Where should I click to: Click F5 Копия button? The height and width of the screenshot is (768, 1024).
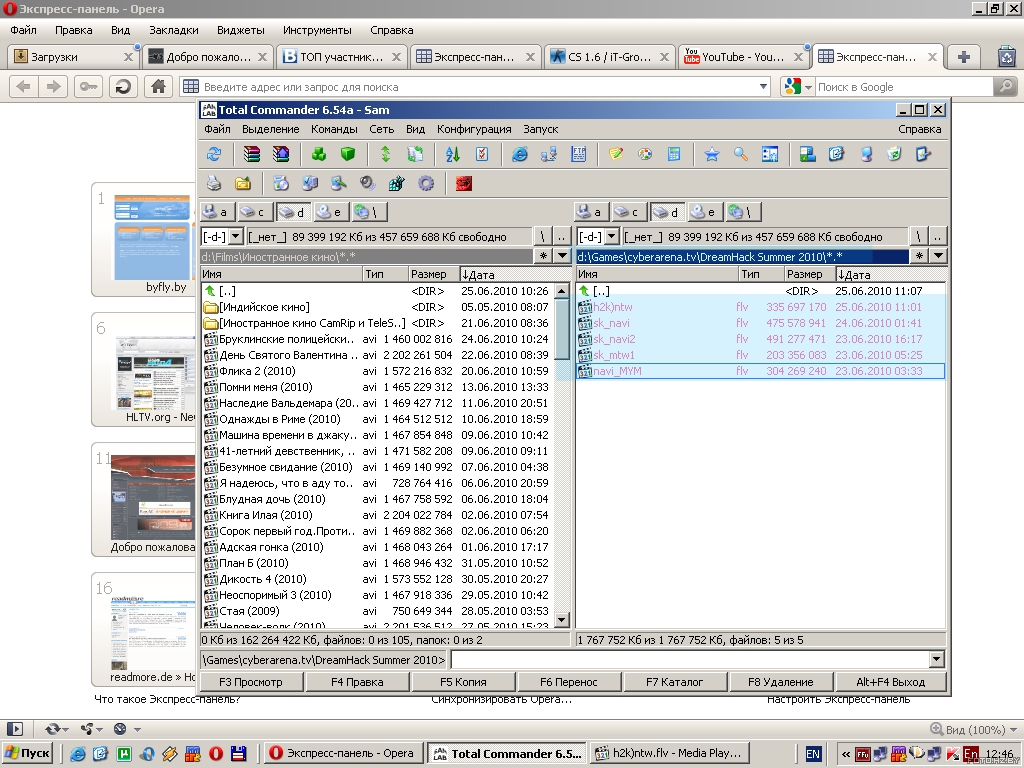(463, 682)
